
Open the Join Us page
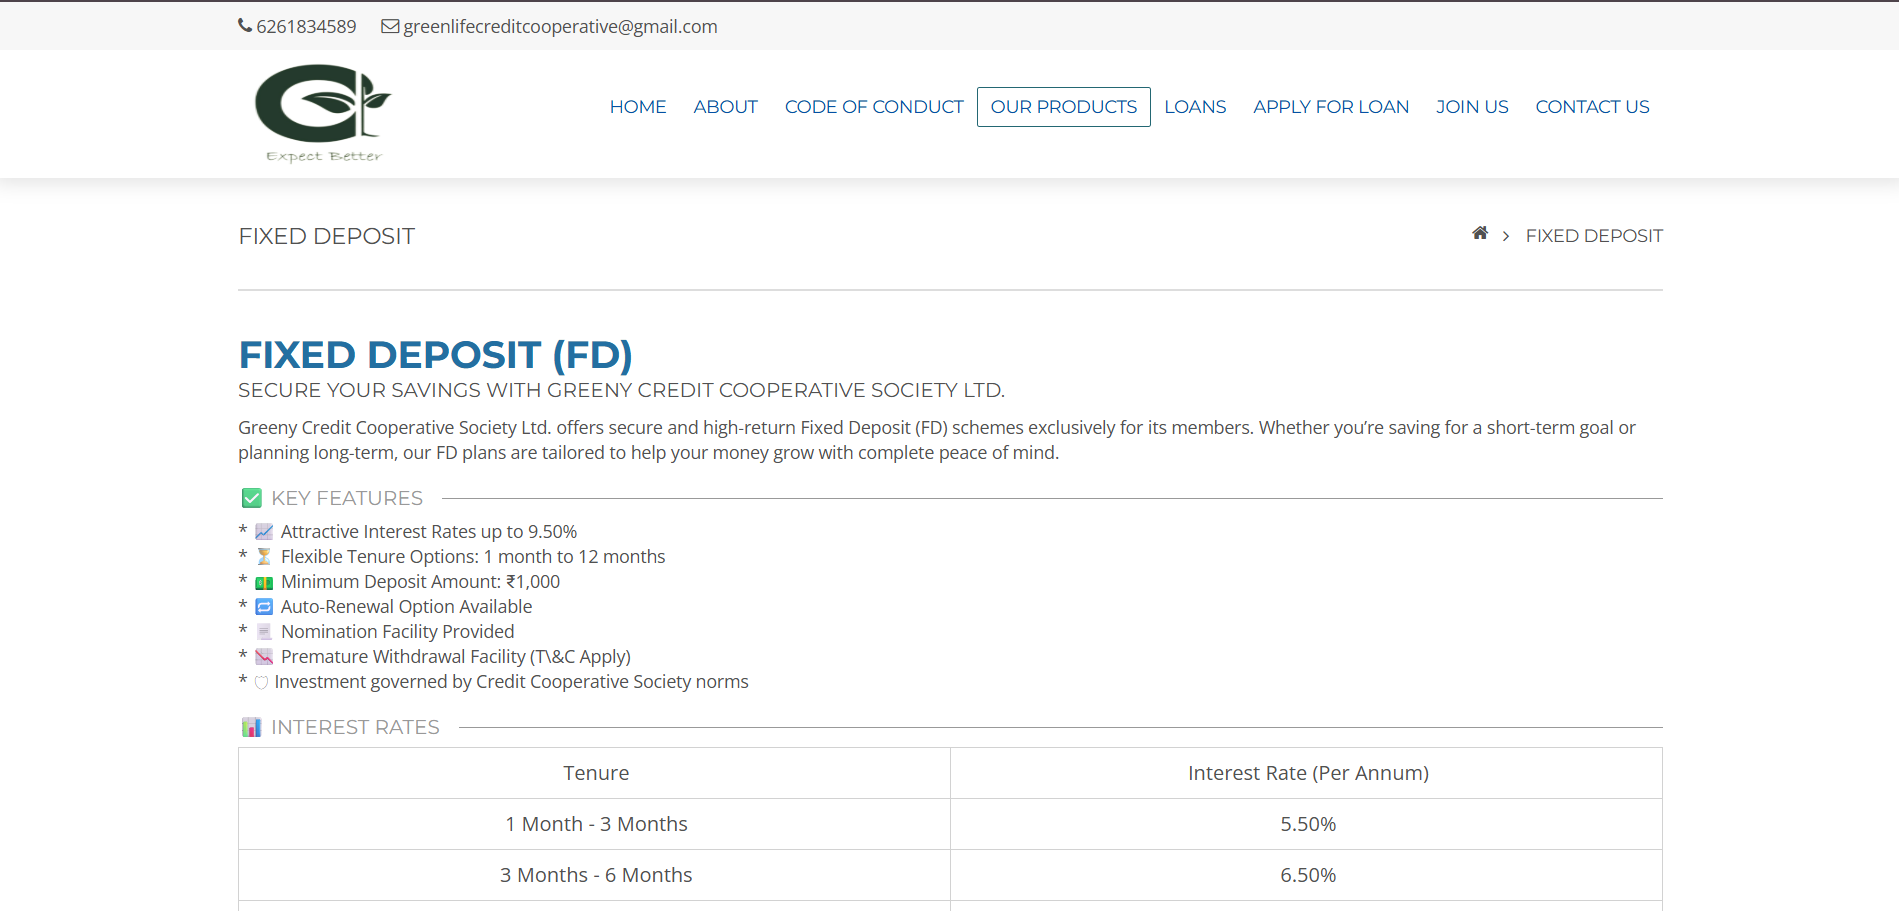tap(1471, 107)
